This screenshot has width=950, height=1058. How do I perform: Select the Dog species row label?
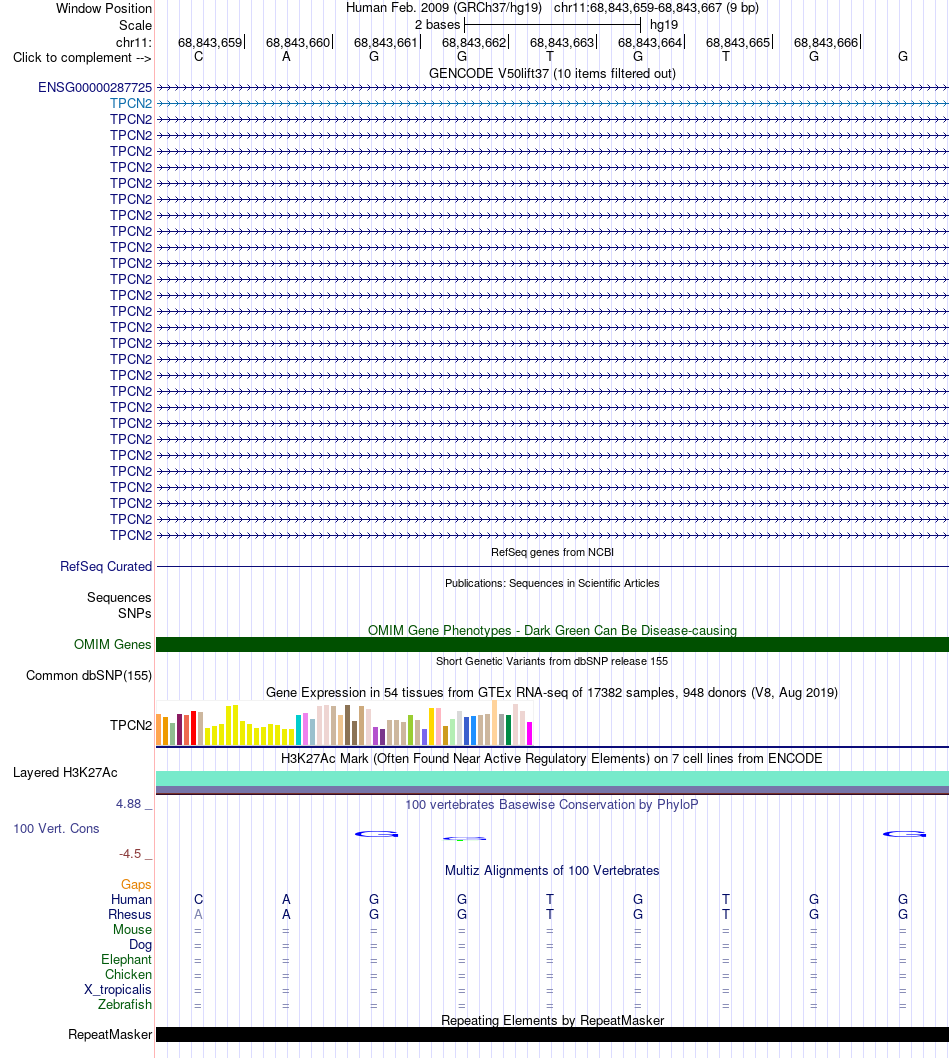point(140,945)
